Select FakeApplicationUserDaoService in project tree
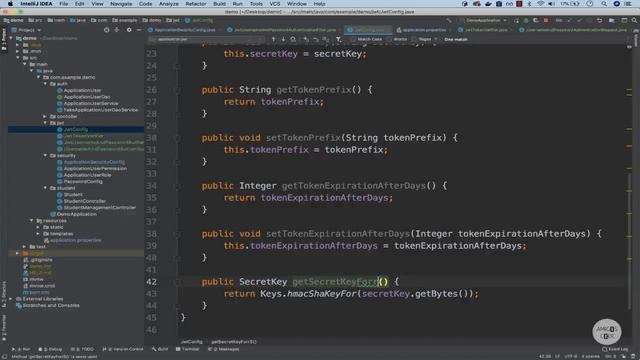Screen dimensions: 640x360 (100, 110)
